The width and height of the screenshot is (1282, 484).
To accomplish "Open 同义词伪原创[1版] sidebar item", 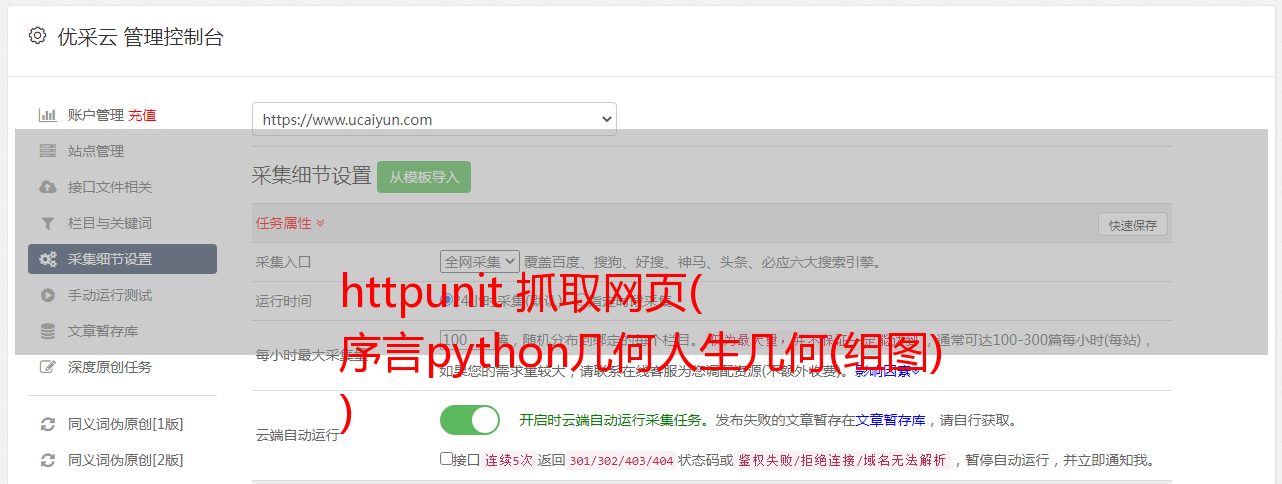I will pos(126,424).
